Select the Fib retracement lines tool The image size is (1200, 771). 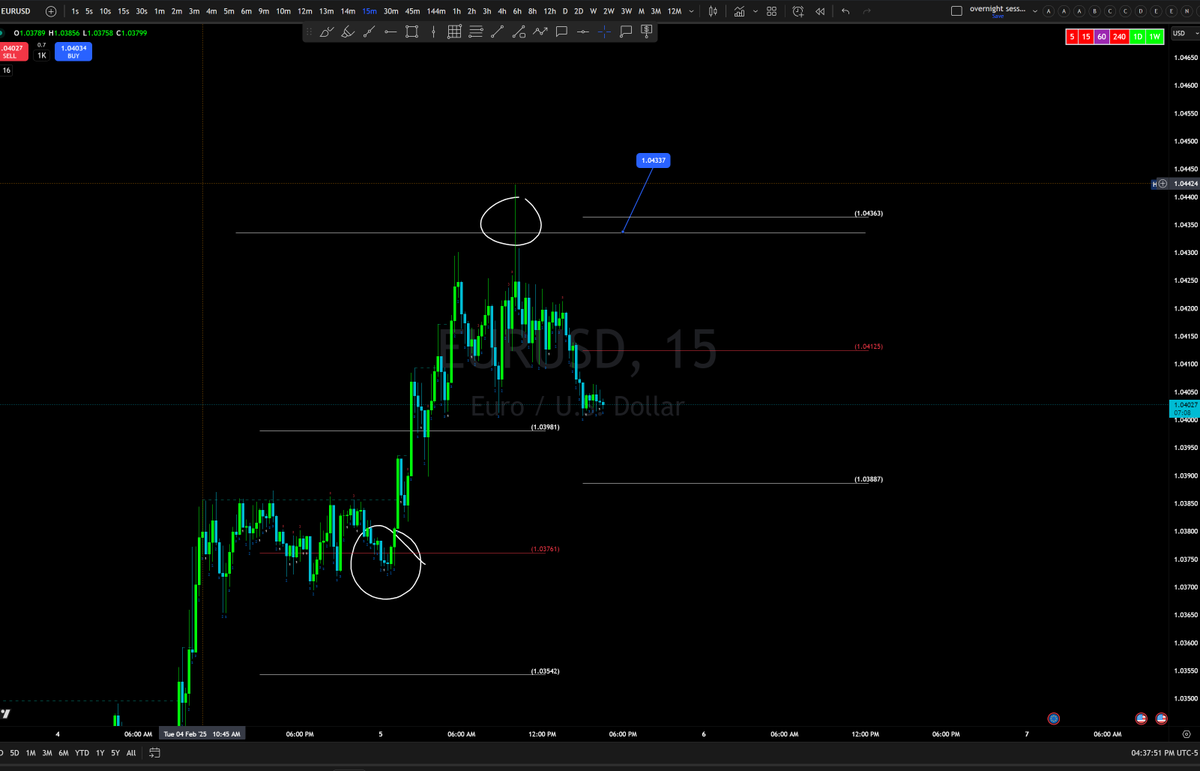click(x=475, y=32)
